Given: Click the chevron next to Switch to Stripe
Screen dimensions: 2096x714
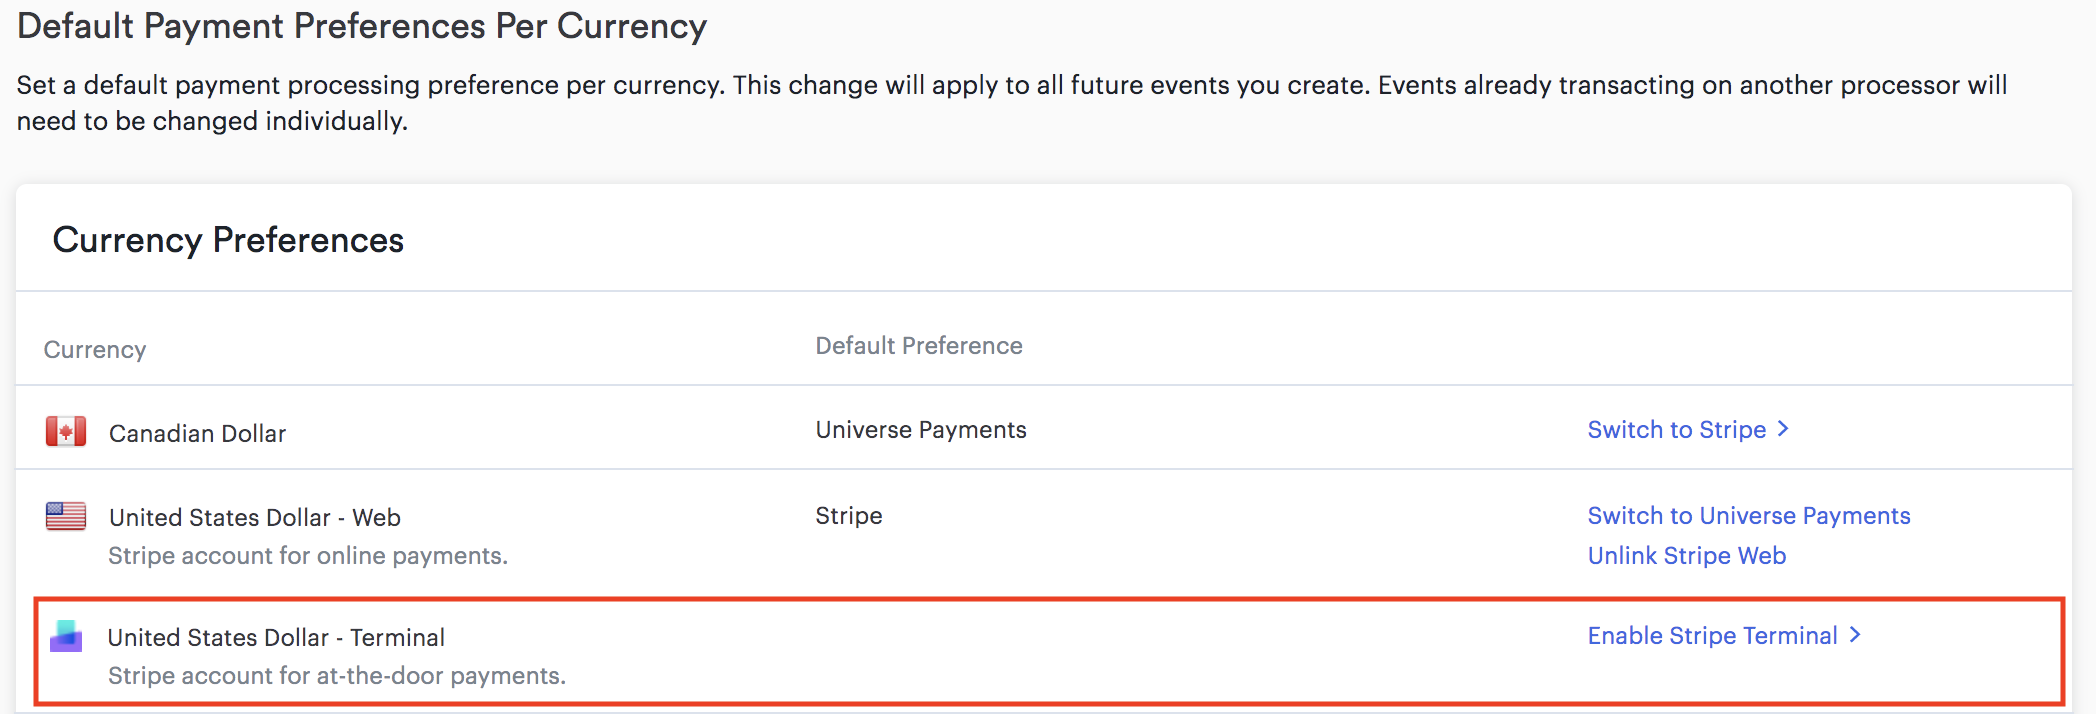Looking at the screenshot, I should [1783, 429].
